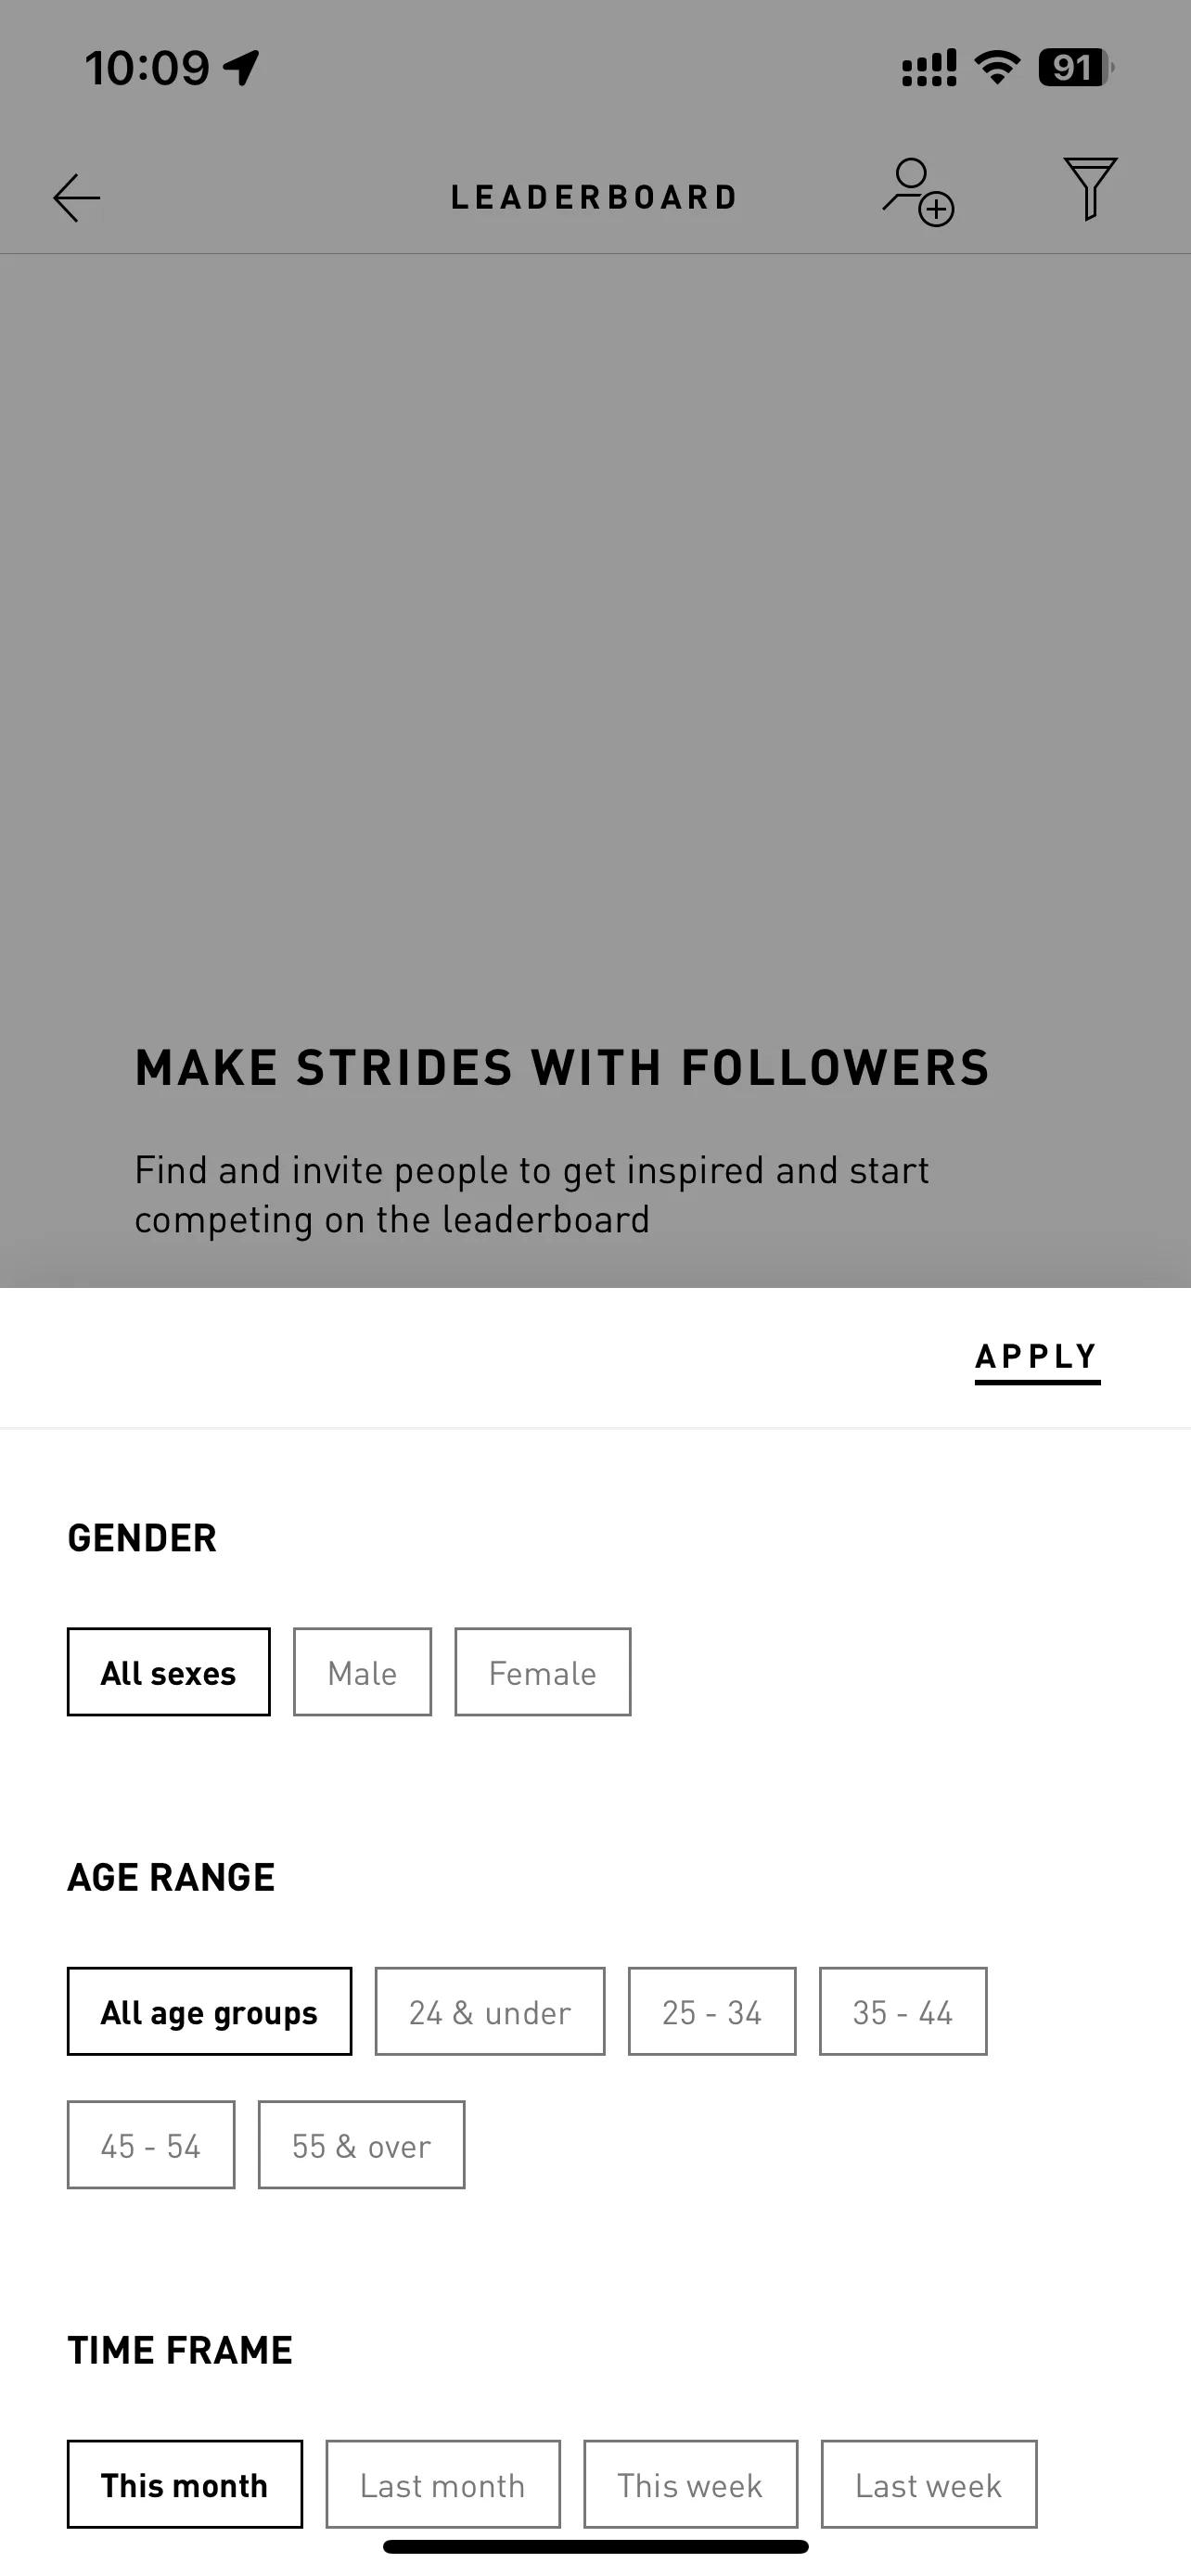
Task: Tap the filter funnel icon
Action: point(1090,188)
